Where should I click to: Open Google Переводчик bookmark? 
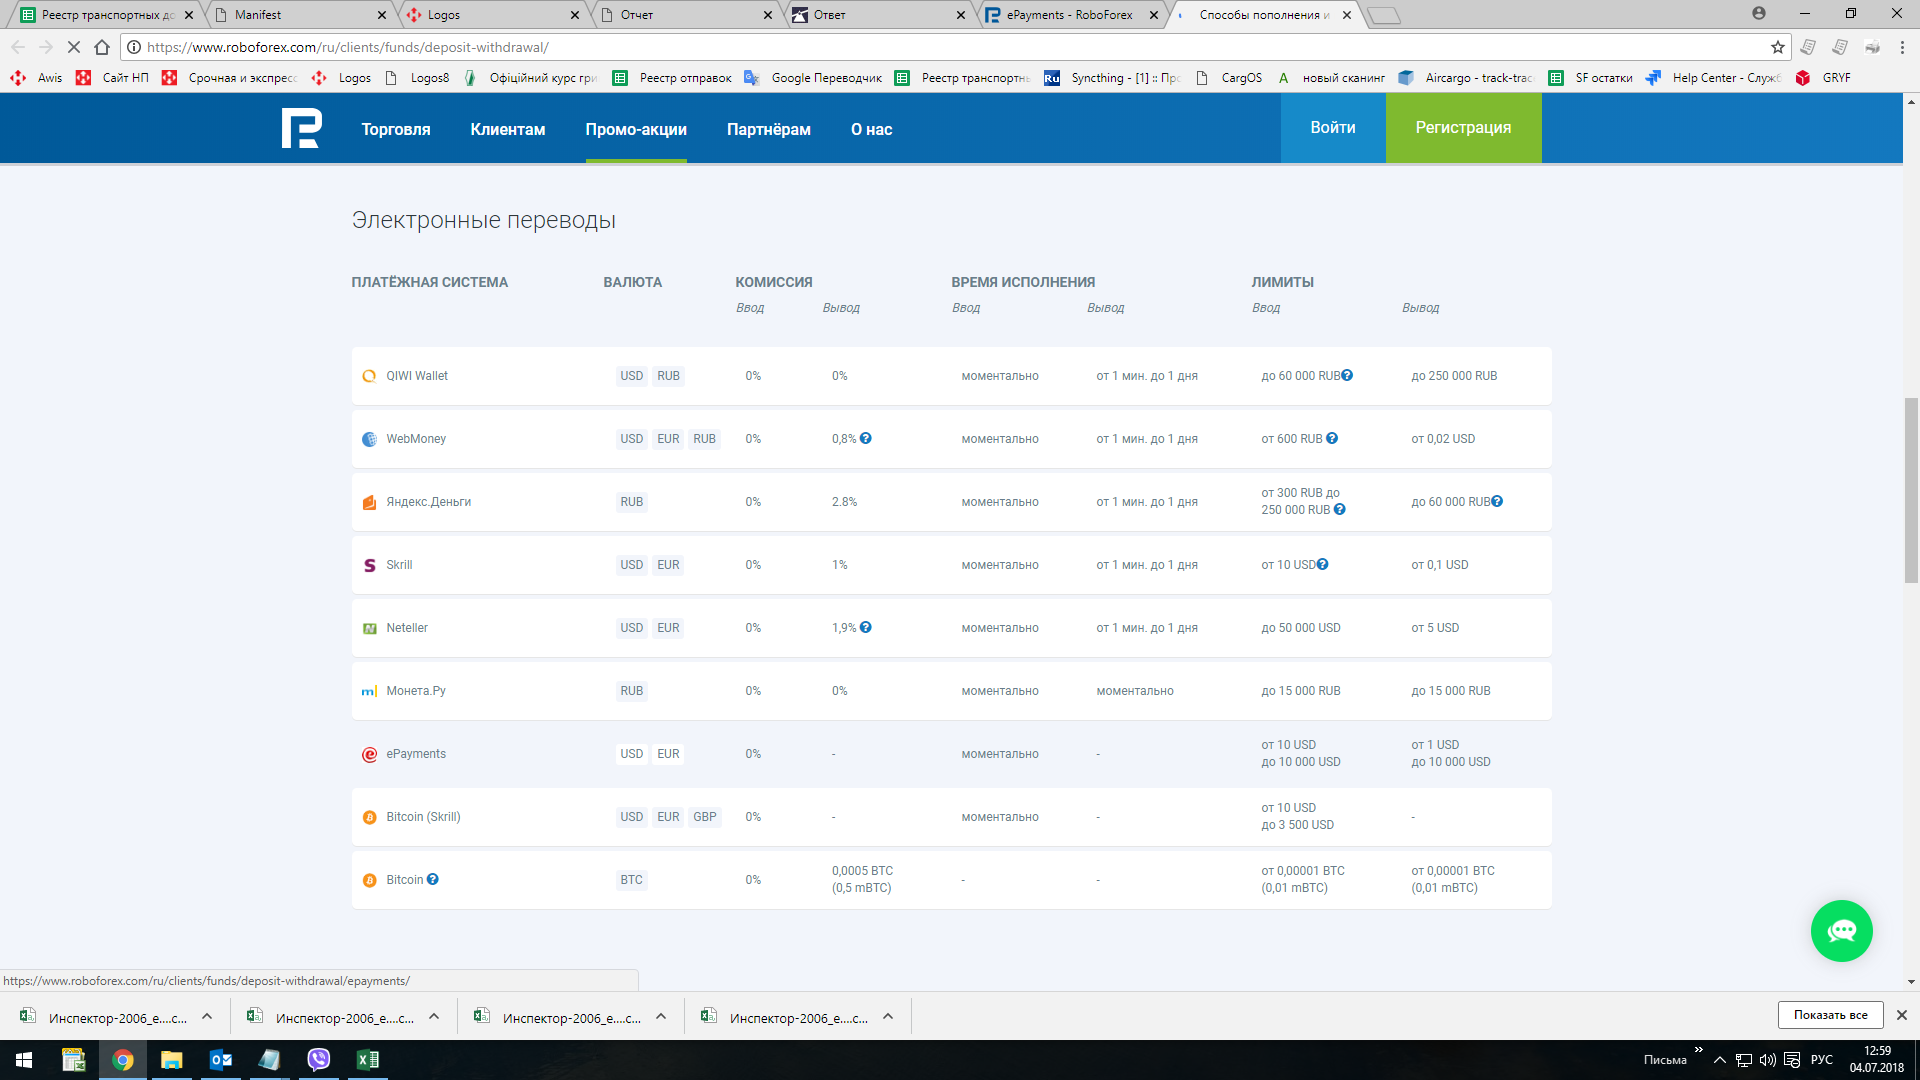tap(813, 78)
